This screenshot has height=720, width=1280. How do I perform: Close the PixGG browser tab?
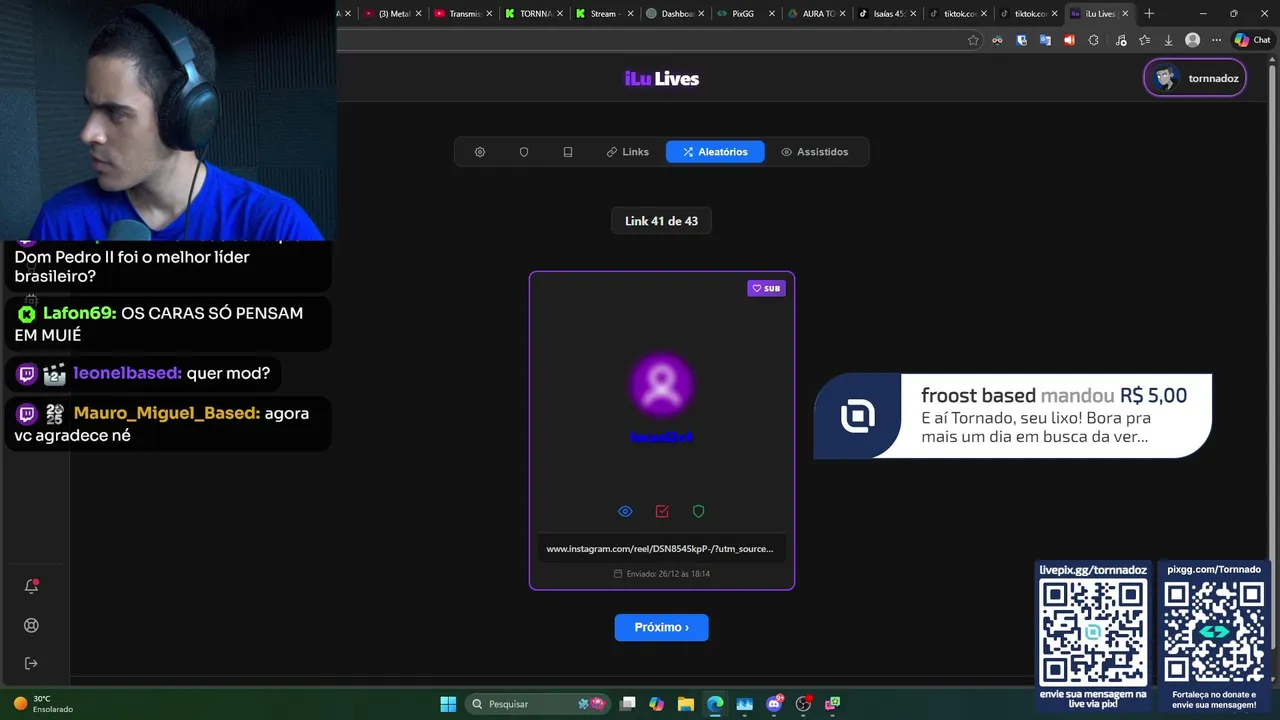coord(771,14)
